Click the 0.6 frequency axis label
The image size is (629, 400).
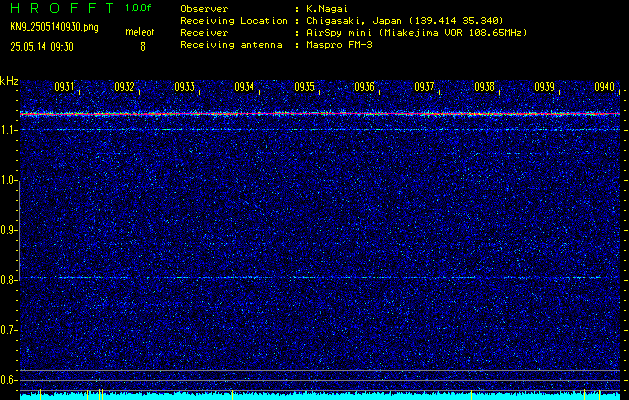coord(7,380)
